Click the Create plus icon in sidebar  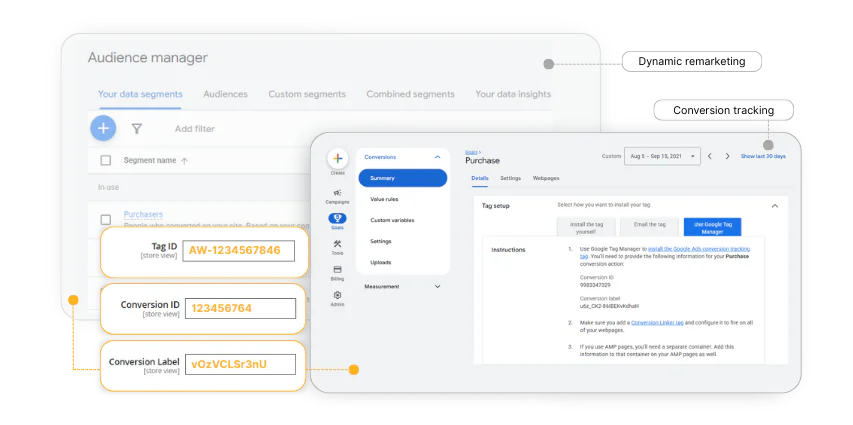point(337,158)
